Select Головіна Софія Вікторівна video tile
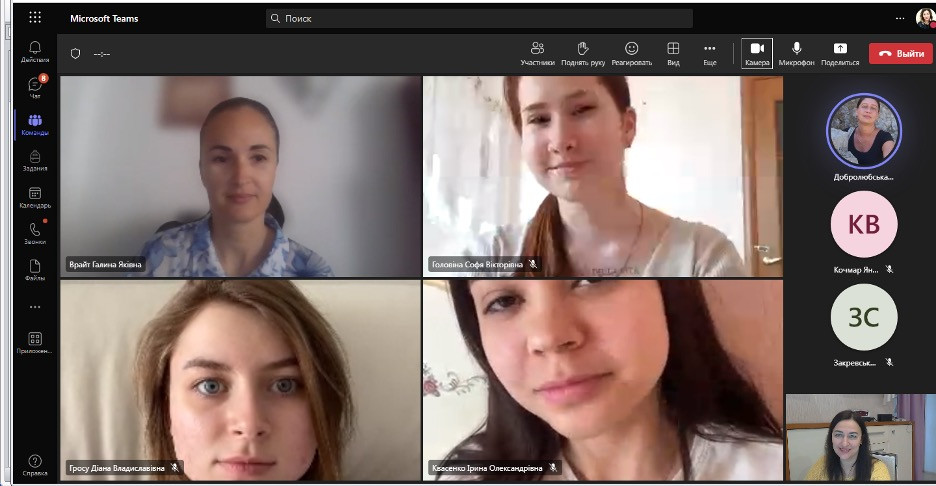 (x=603, y=176)
